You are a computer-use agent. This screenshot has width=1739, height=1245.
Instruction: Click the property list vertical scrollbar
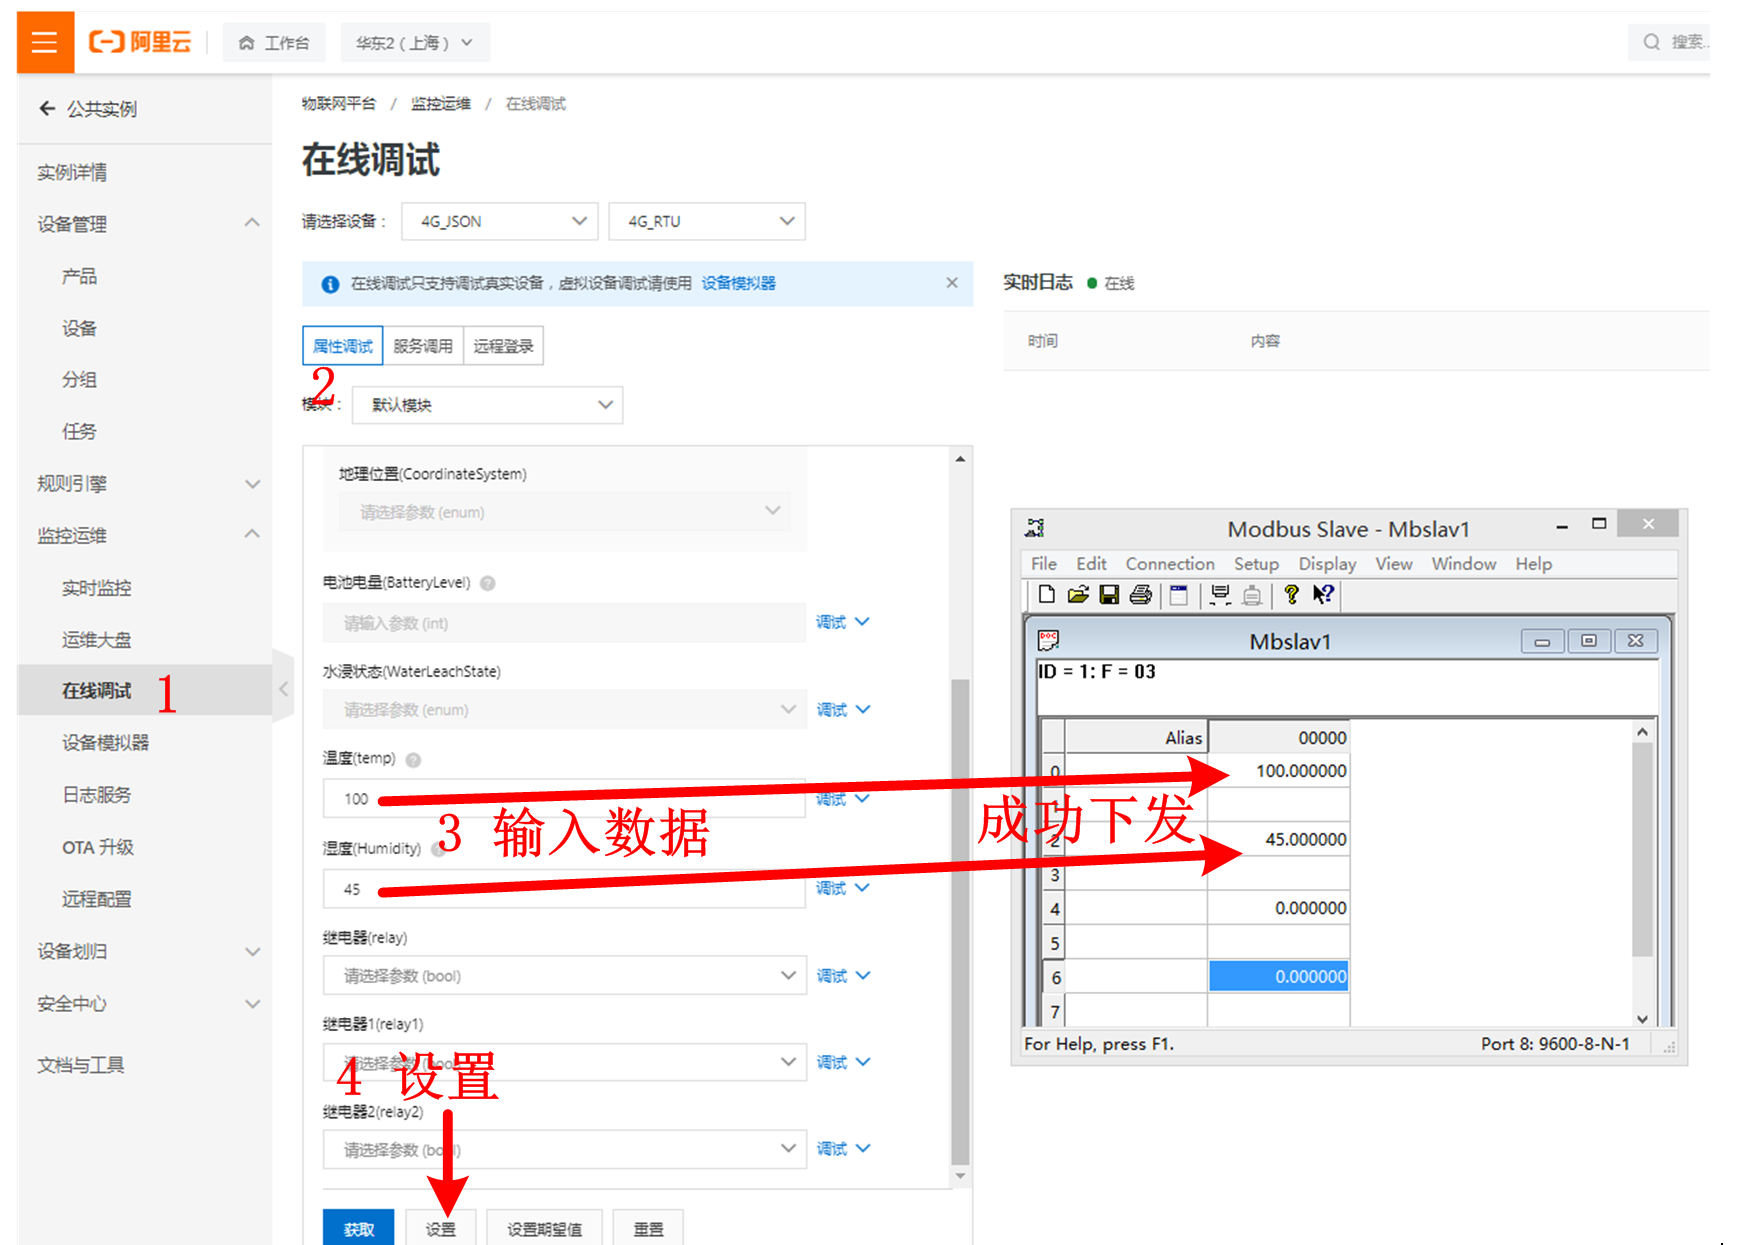(x=960, y=900)
